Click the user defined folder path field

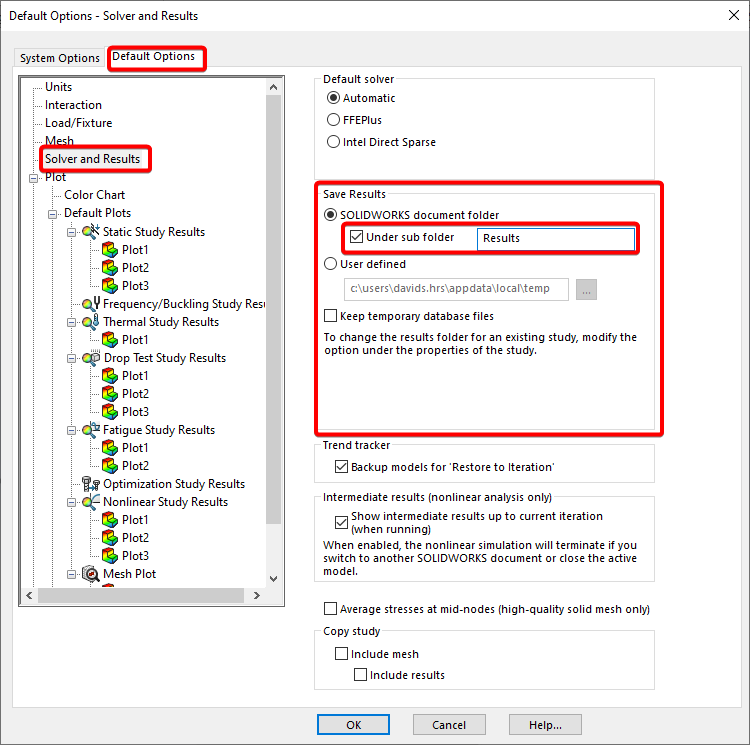click(x=456, y=289)
